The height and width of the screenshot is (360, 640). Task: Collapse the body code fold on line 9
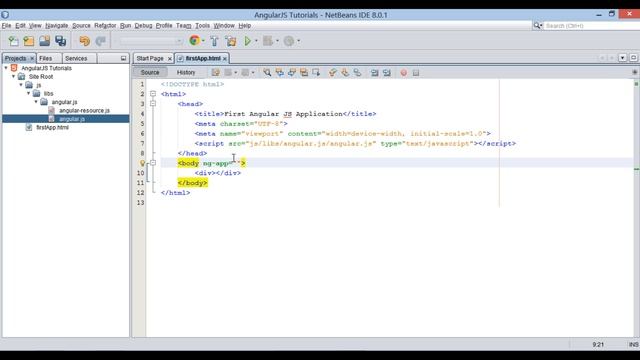tap(153, 163)
